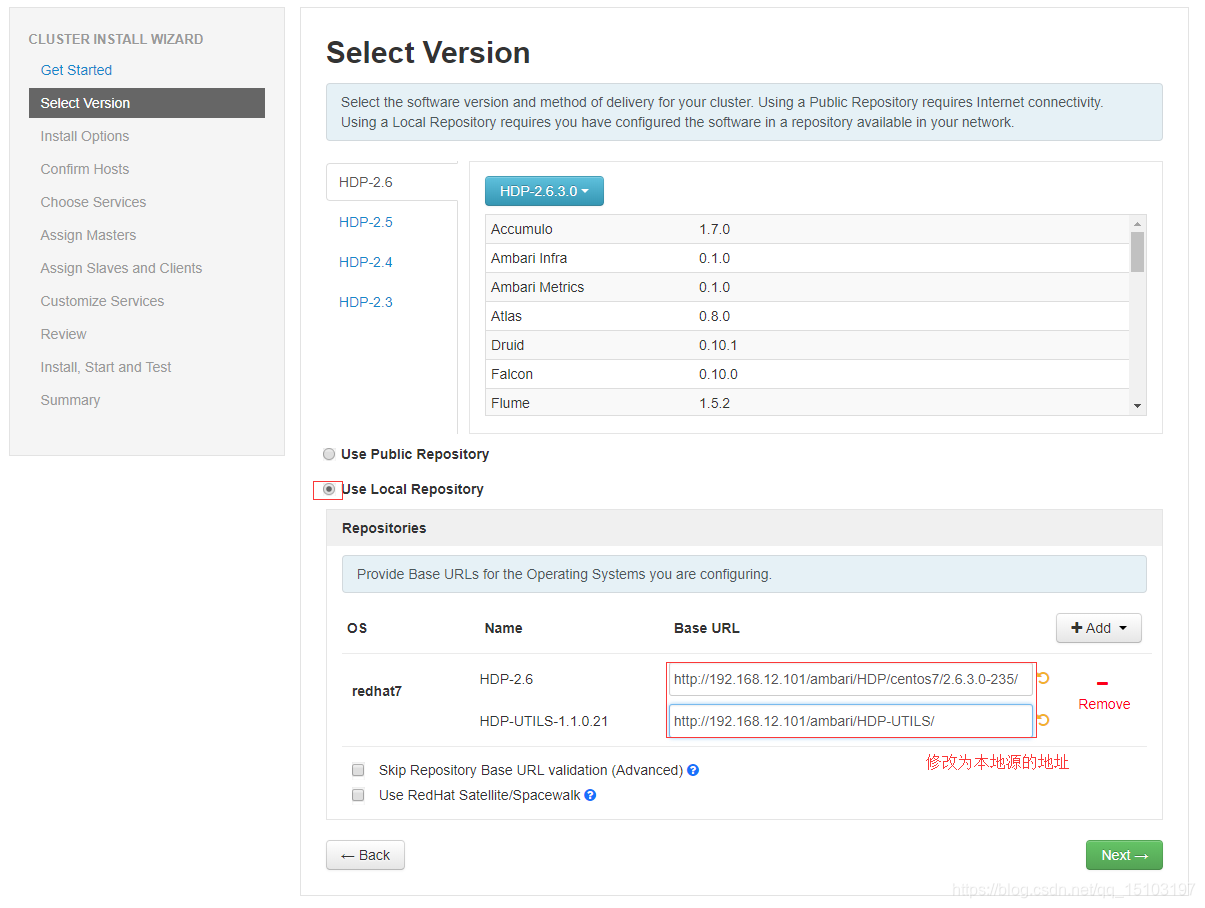Enable Use RedHat Satellite/Spacewalk checkbox
Screen dimensions: 1205x908
click(358, 795)
